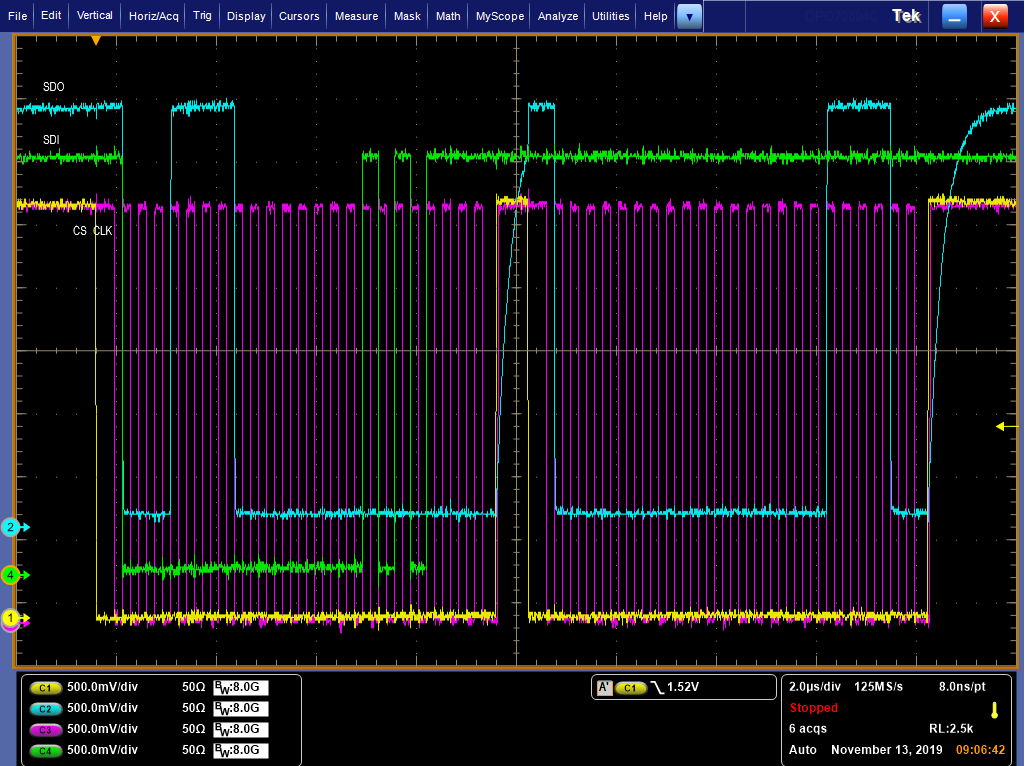1025x766 pixels.
Task: Click the C1 bandwidth 8.0G field
Action: 240,688
